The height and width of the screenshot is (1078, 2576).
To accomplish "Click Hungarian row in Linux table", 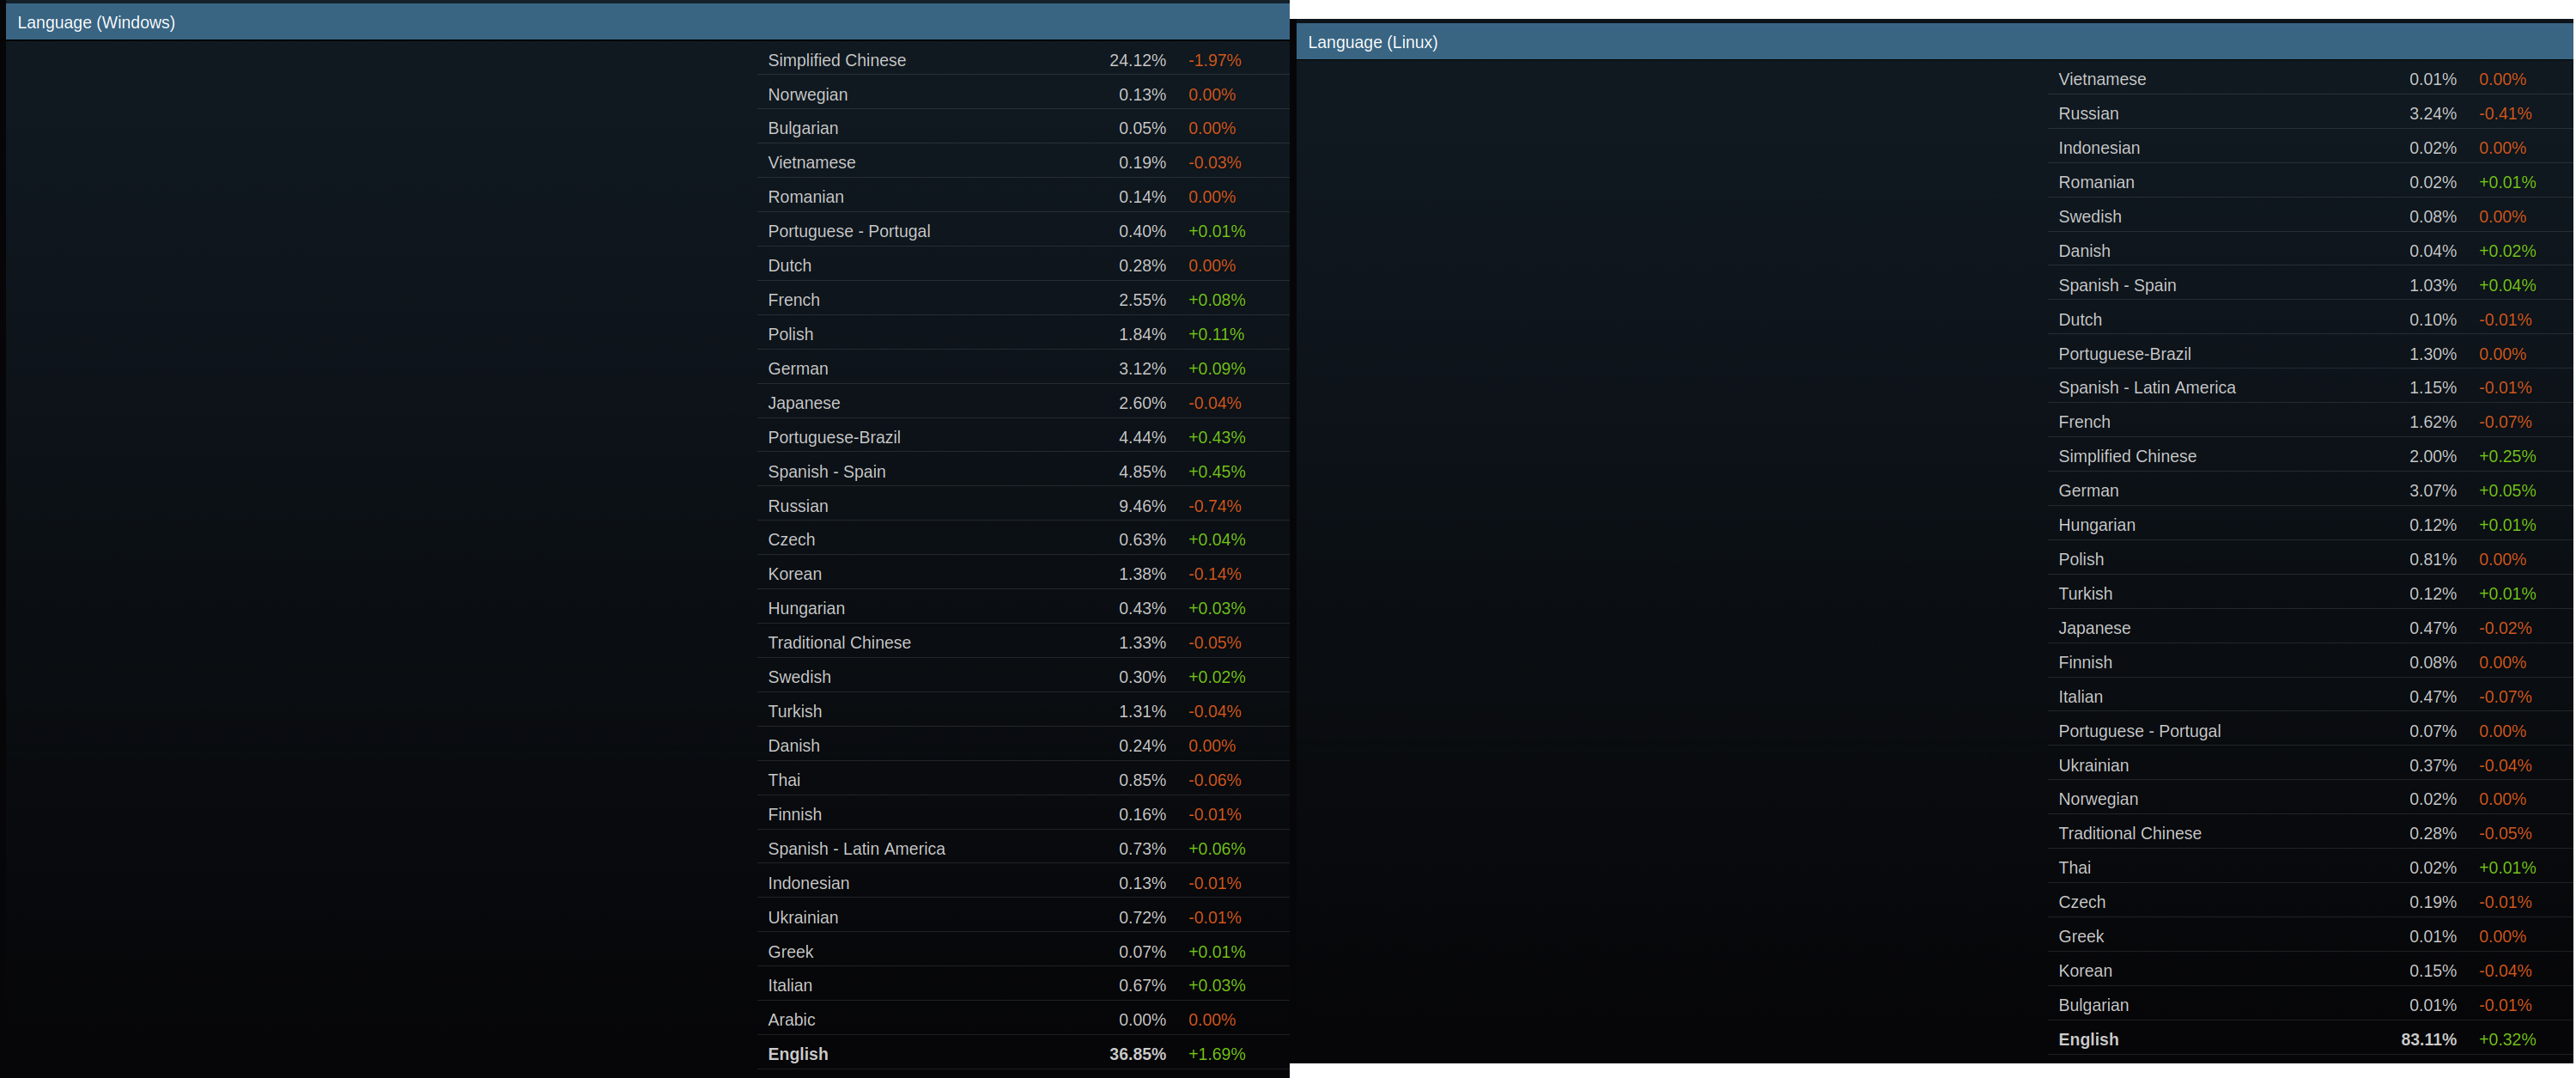I will tap(2096, 525).
